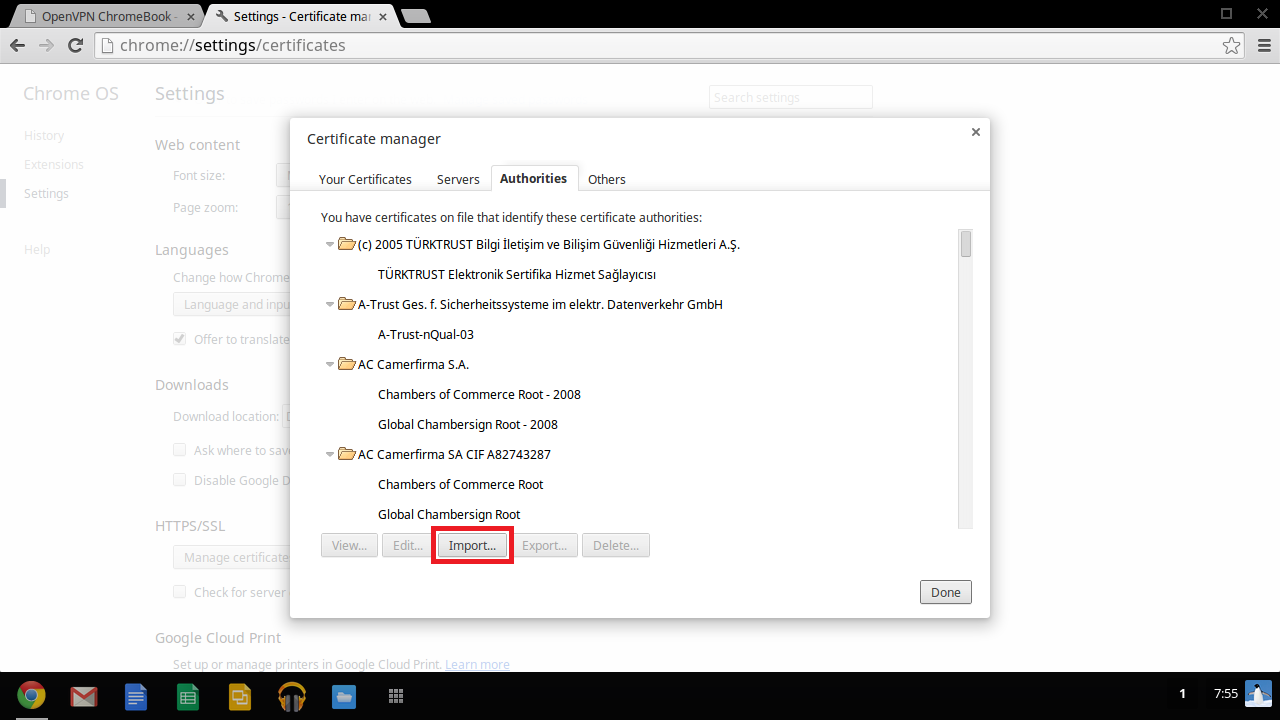Click the certificate list scrollbar thumb
The image size is (1280, 720).
pos(966,244)
